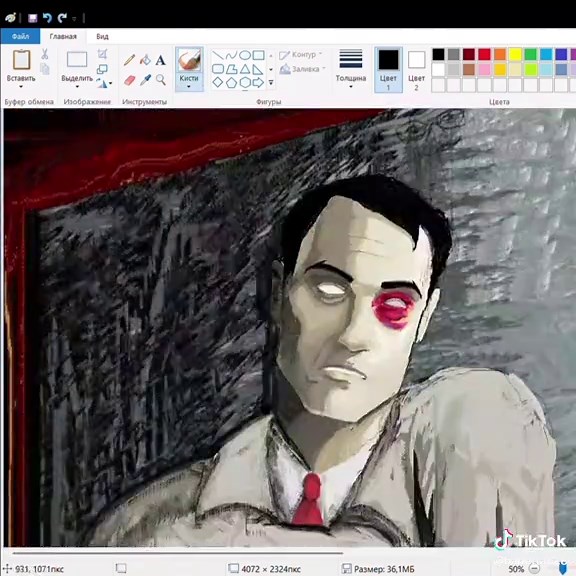The height and width of the screenshot is (576, 576).
Task: Switch to the Главная ribbon tab
Action: point(63,36)
